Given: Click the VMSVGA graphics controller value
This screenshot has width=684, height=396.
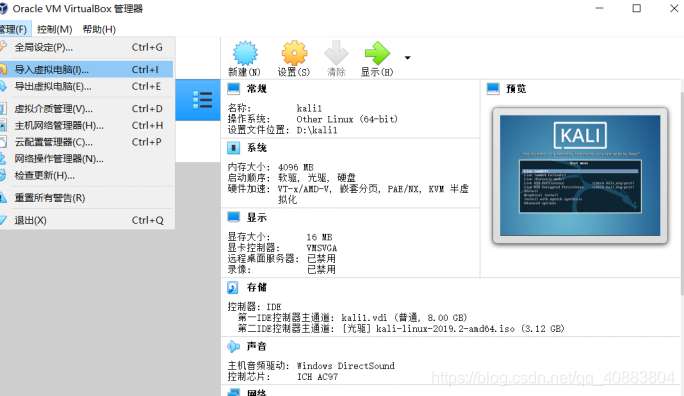Looking at the screenshot, I should point(321,248).
